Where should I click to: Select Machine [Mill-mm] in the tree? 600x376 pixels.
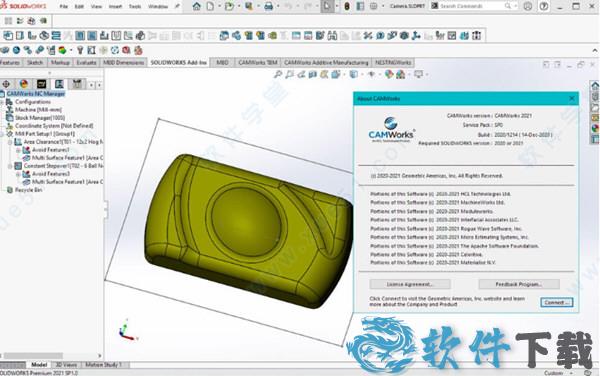coord(38,110)
